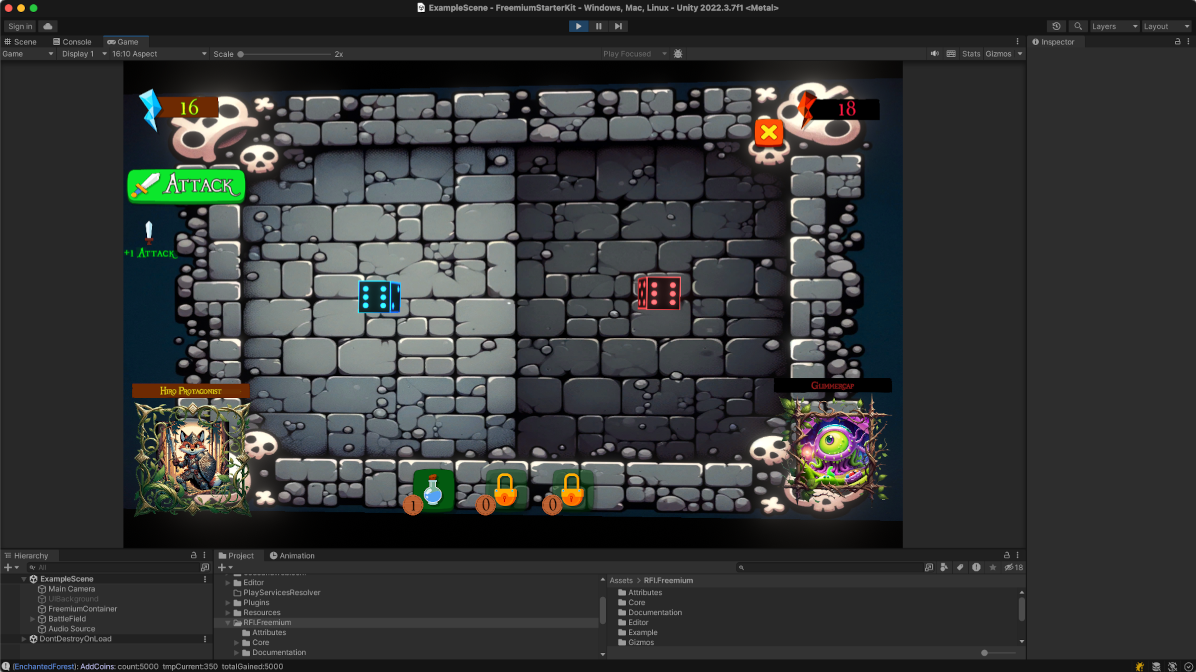Expand the BattleField object in Hierarchy
1196x672 pixels.
33,619
